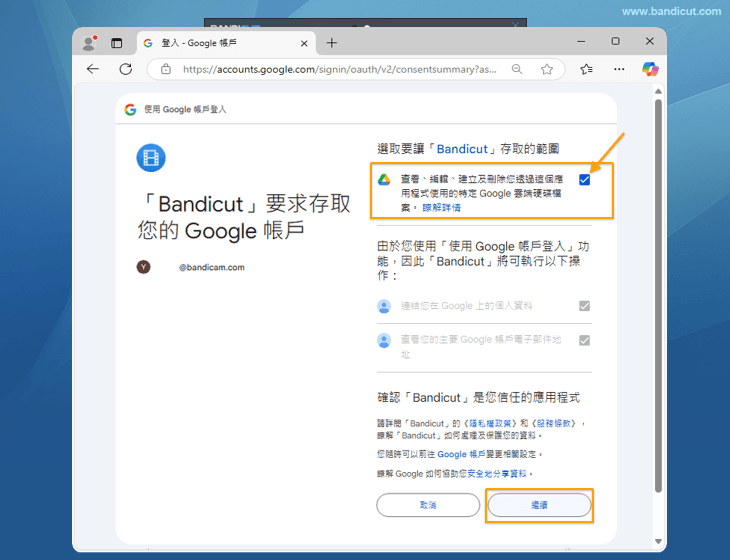Click the 繼續 continue button
The height and width of the screenshot is (560, 730).
tap(539, 505)
